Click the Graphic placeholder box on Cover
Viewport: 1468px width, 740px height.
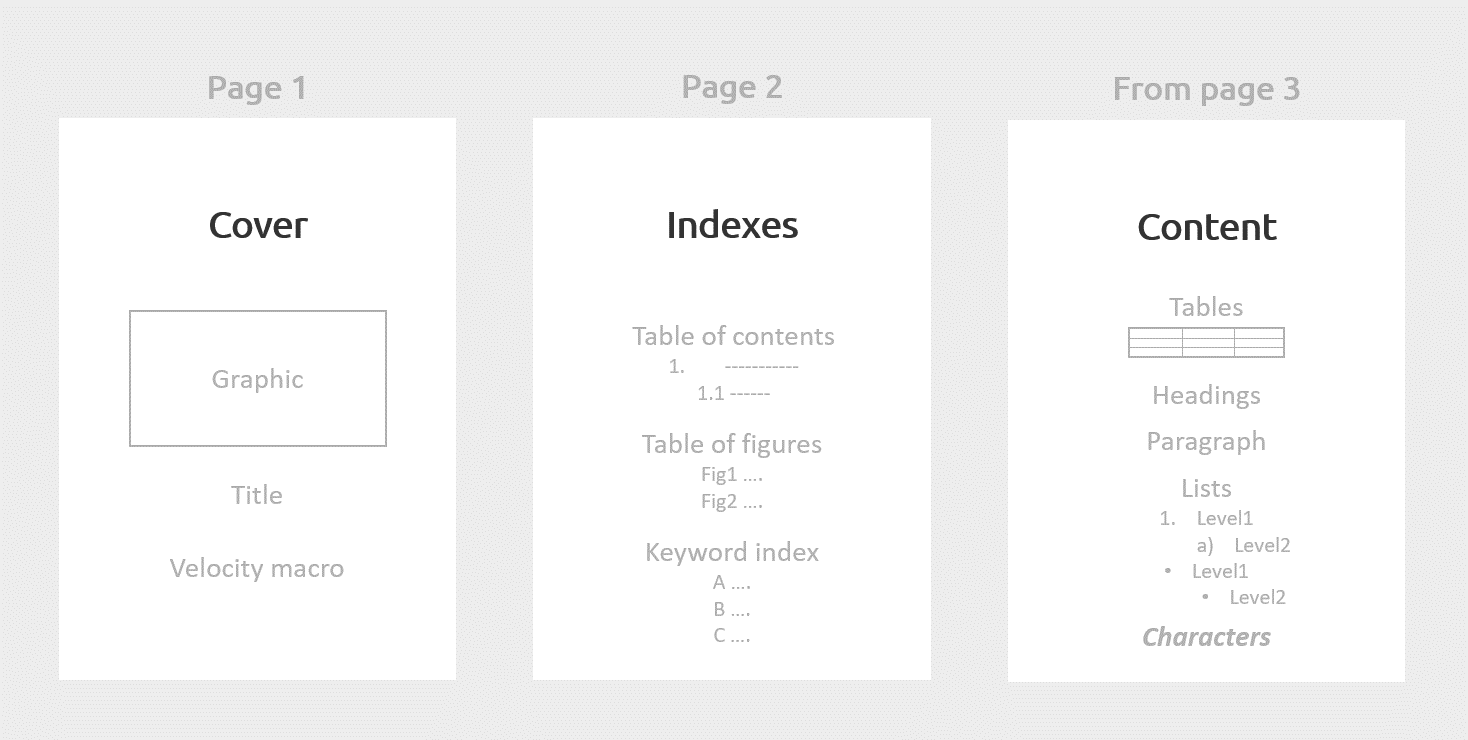(x=257, y=378)
